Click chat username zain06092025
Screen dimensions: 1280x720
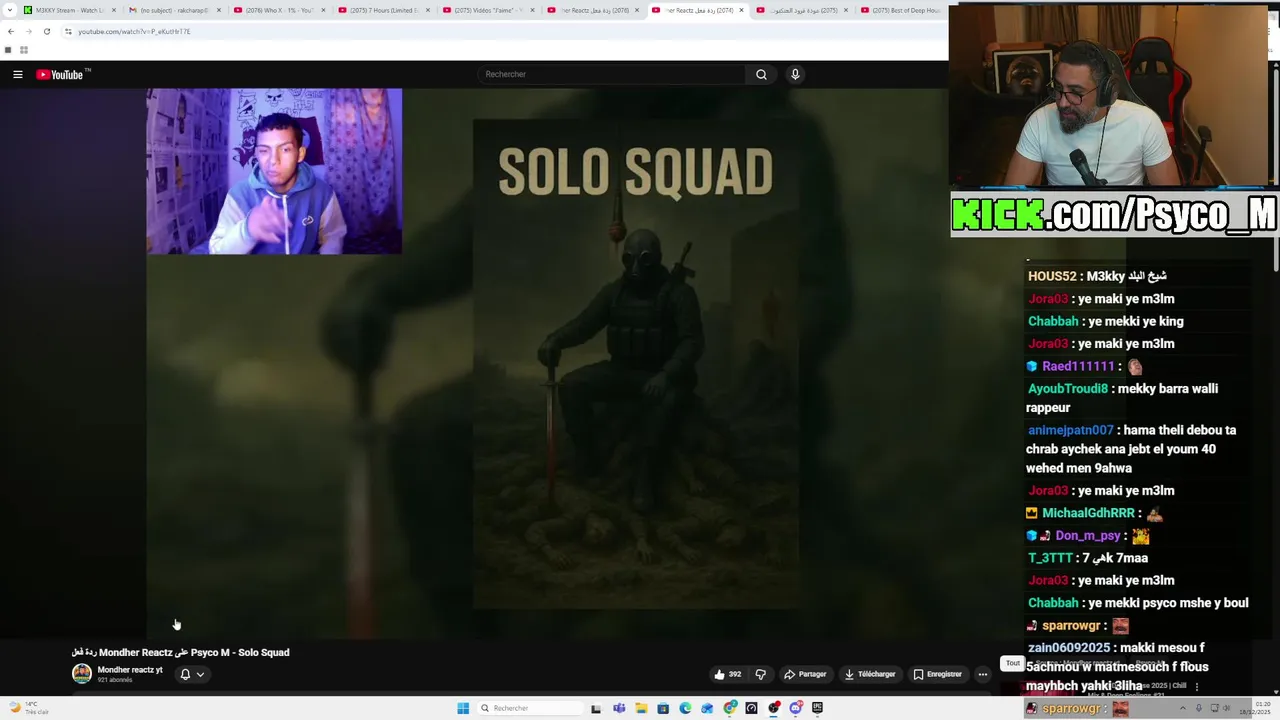click(x=1069, y=648)
